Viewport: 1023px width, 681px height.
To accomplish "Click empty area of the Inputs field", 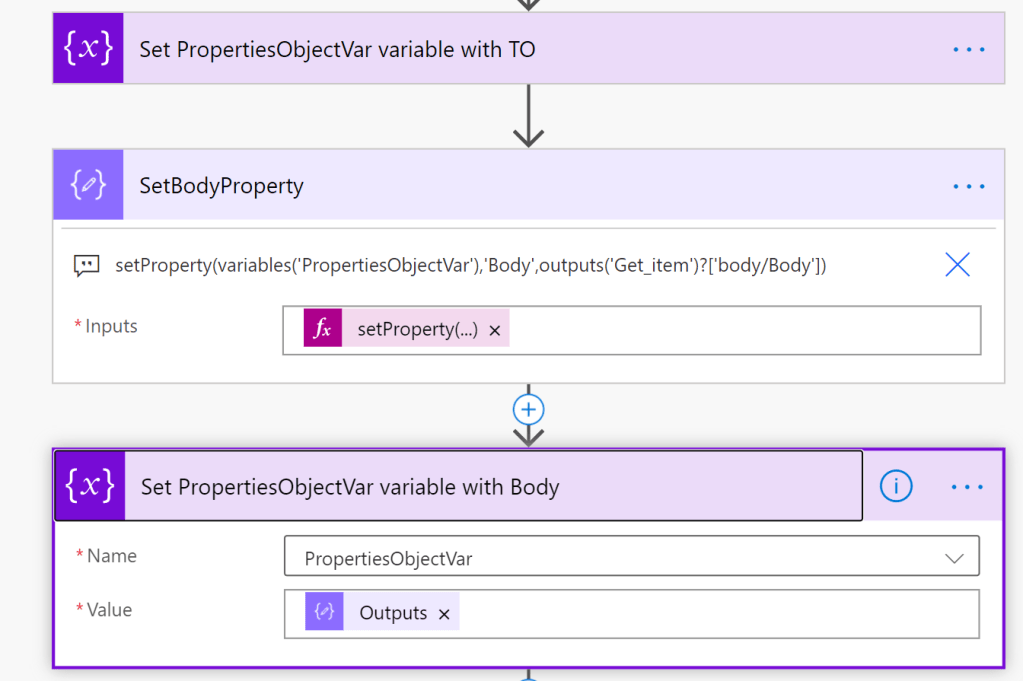I will pyautogui.click(x=740, y=330).
